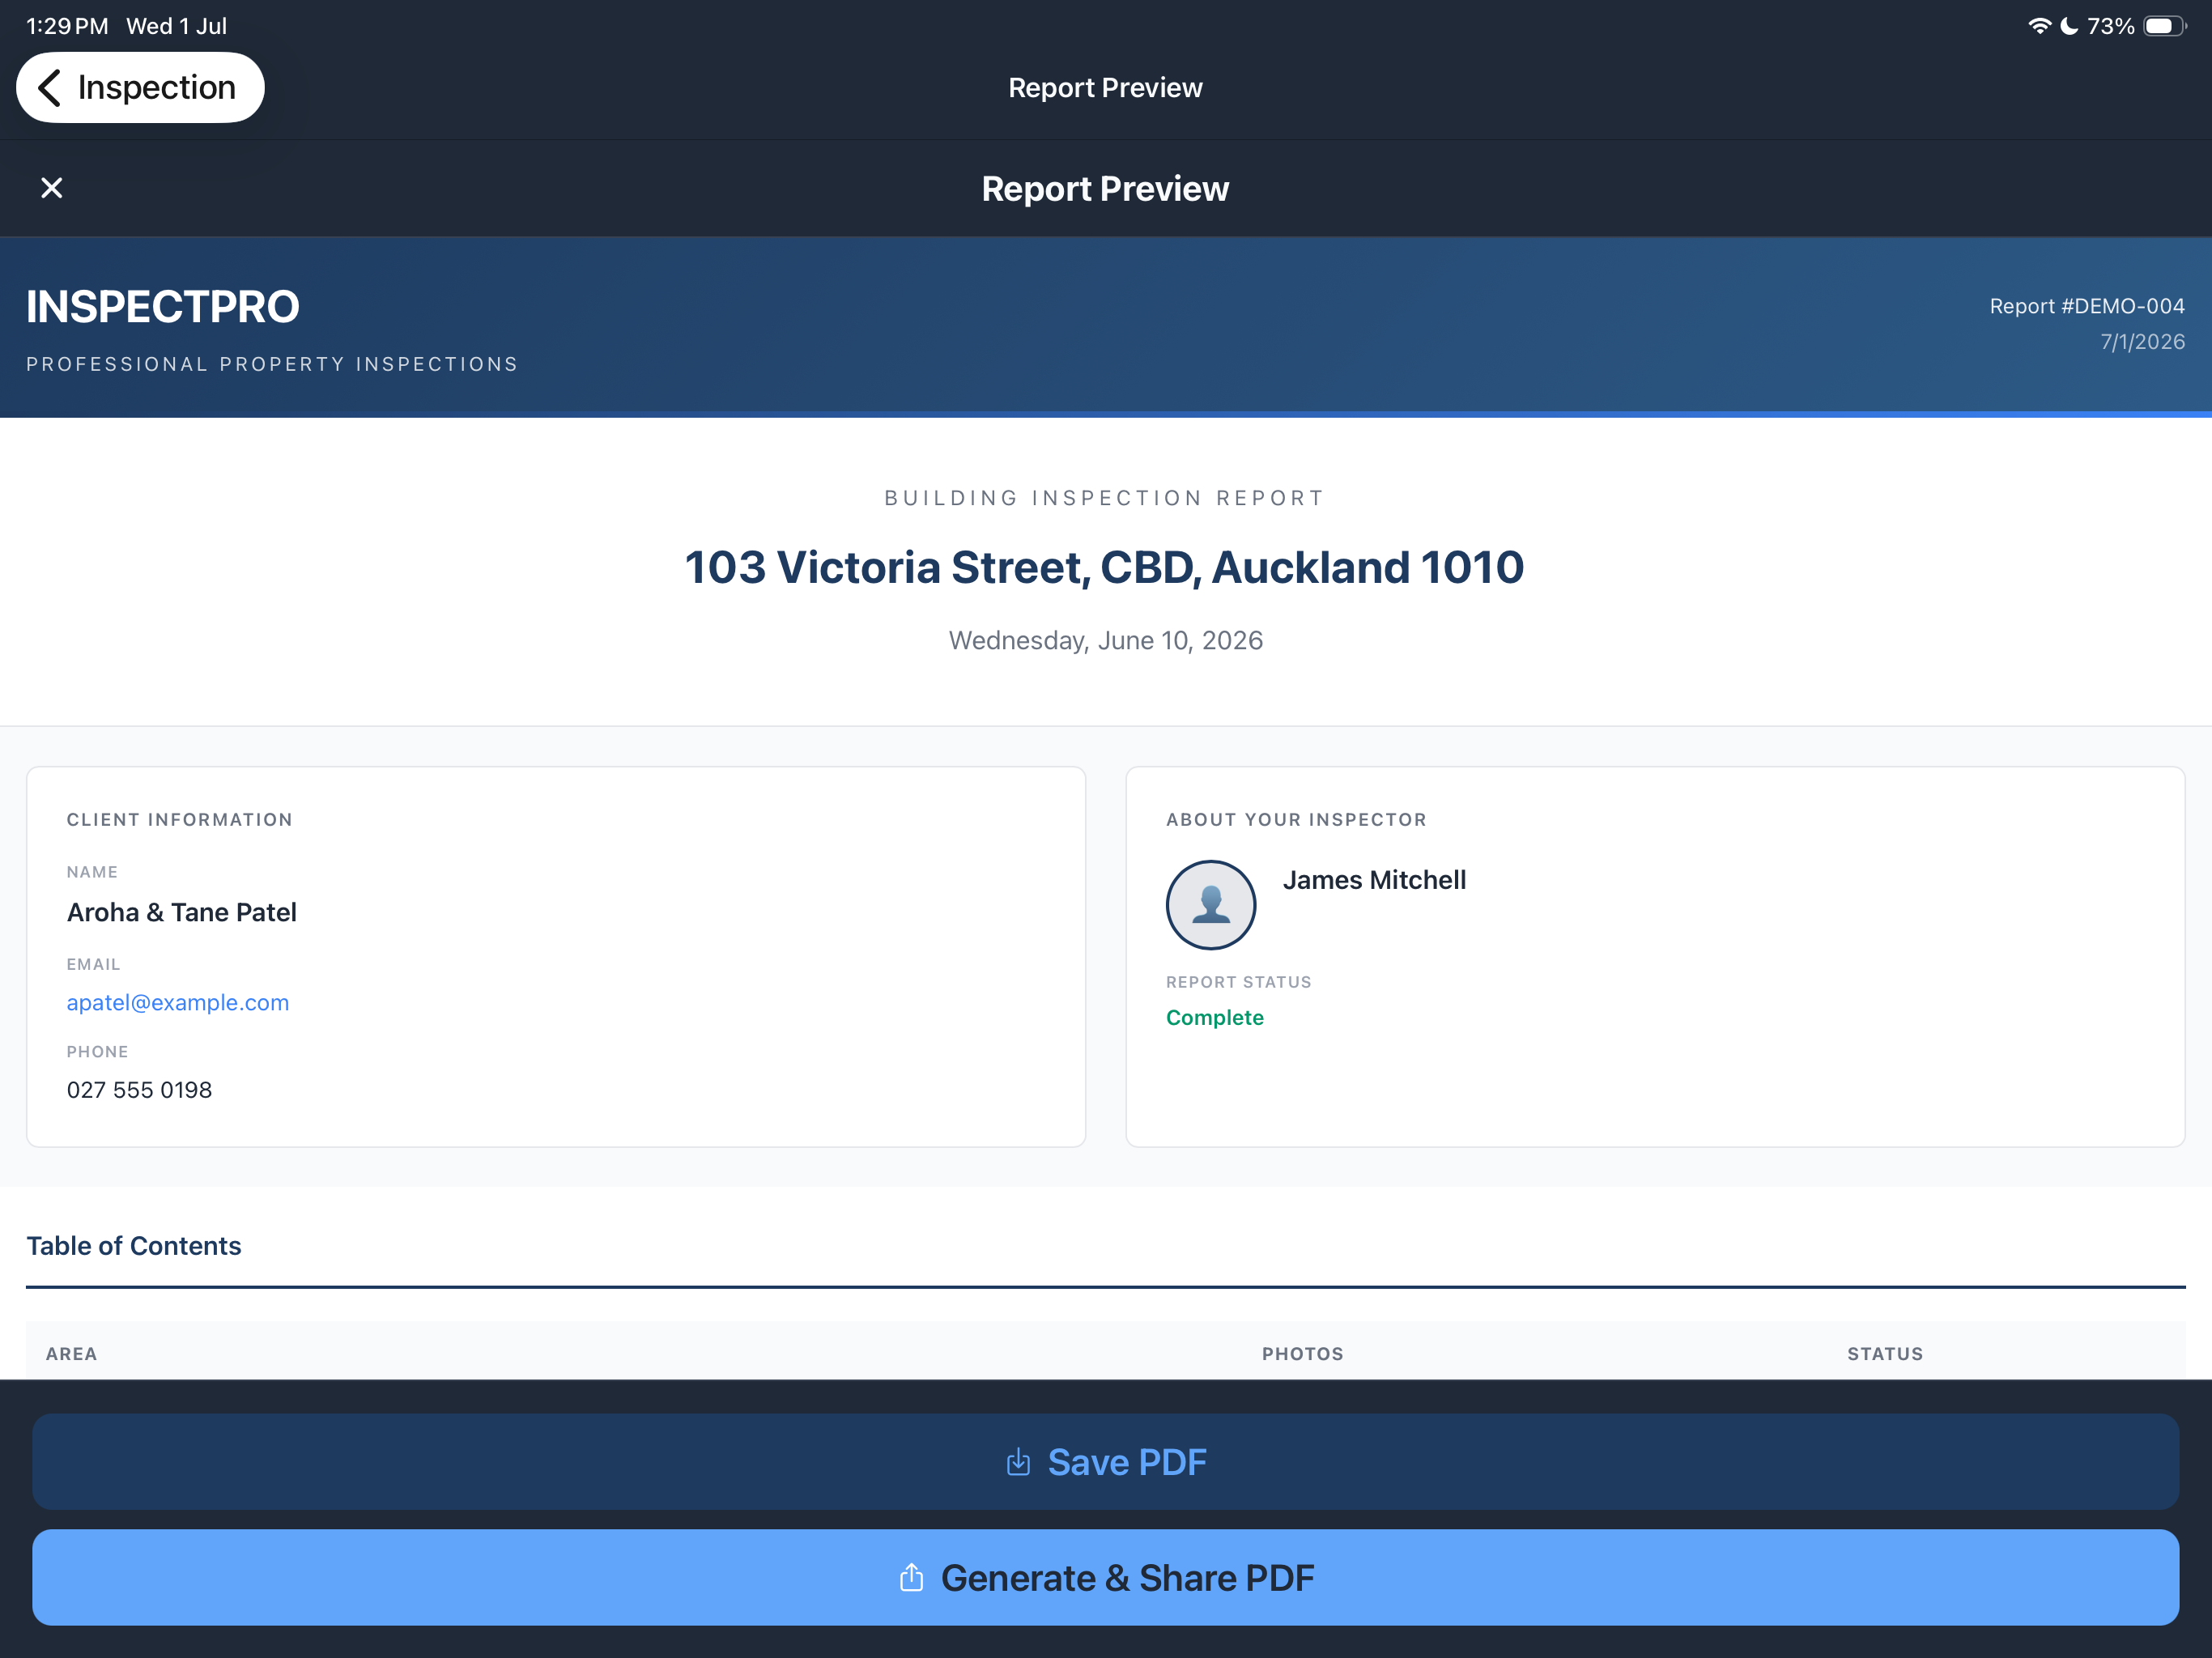2212x1658 pixels.
Task: Go back to Inspection screen
Action: click(x=140, y=87)
